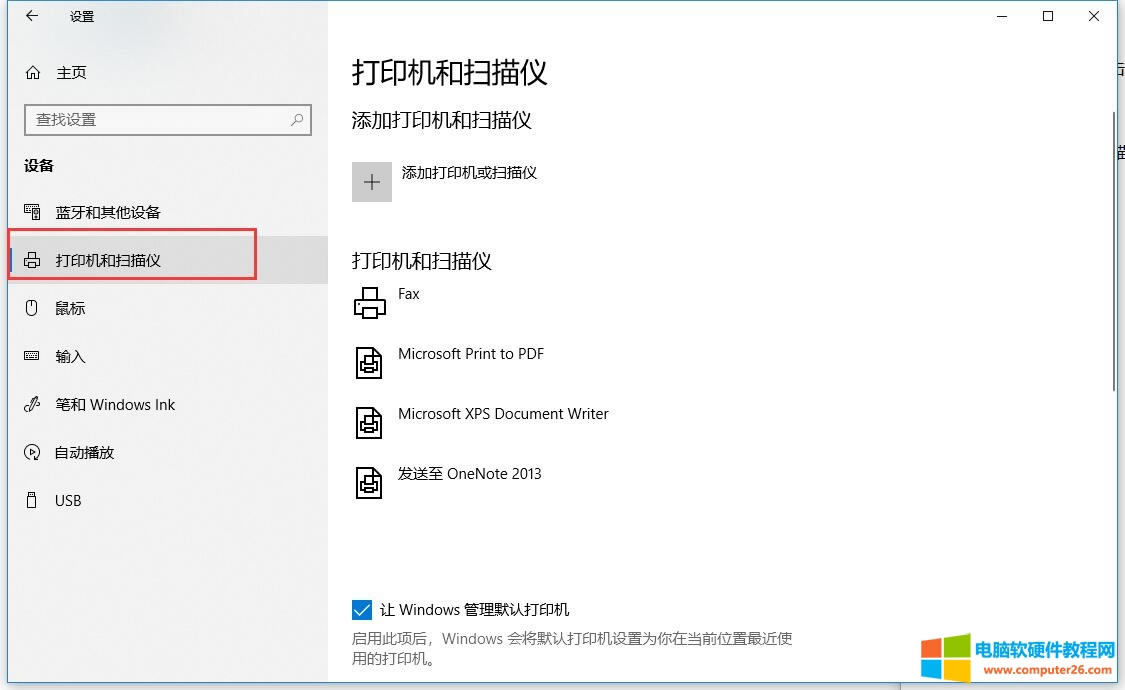Screen dimensions: 1125x690
Task: Click the keyboard icon beside 输入
Action: (x=32, y=356)
